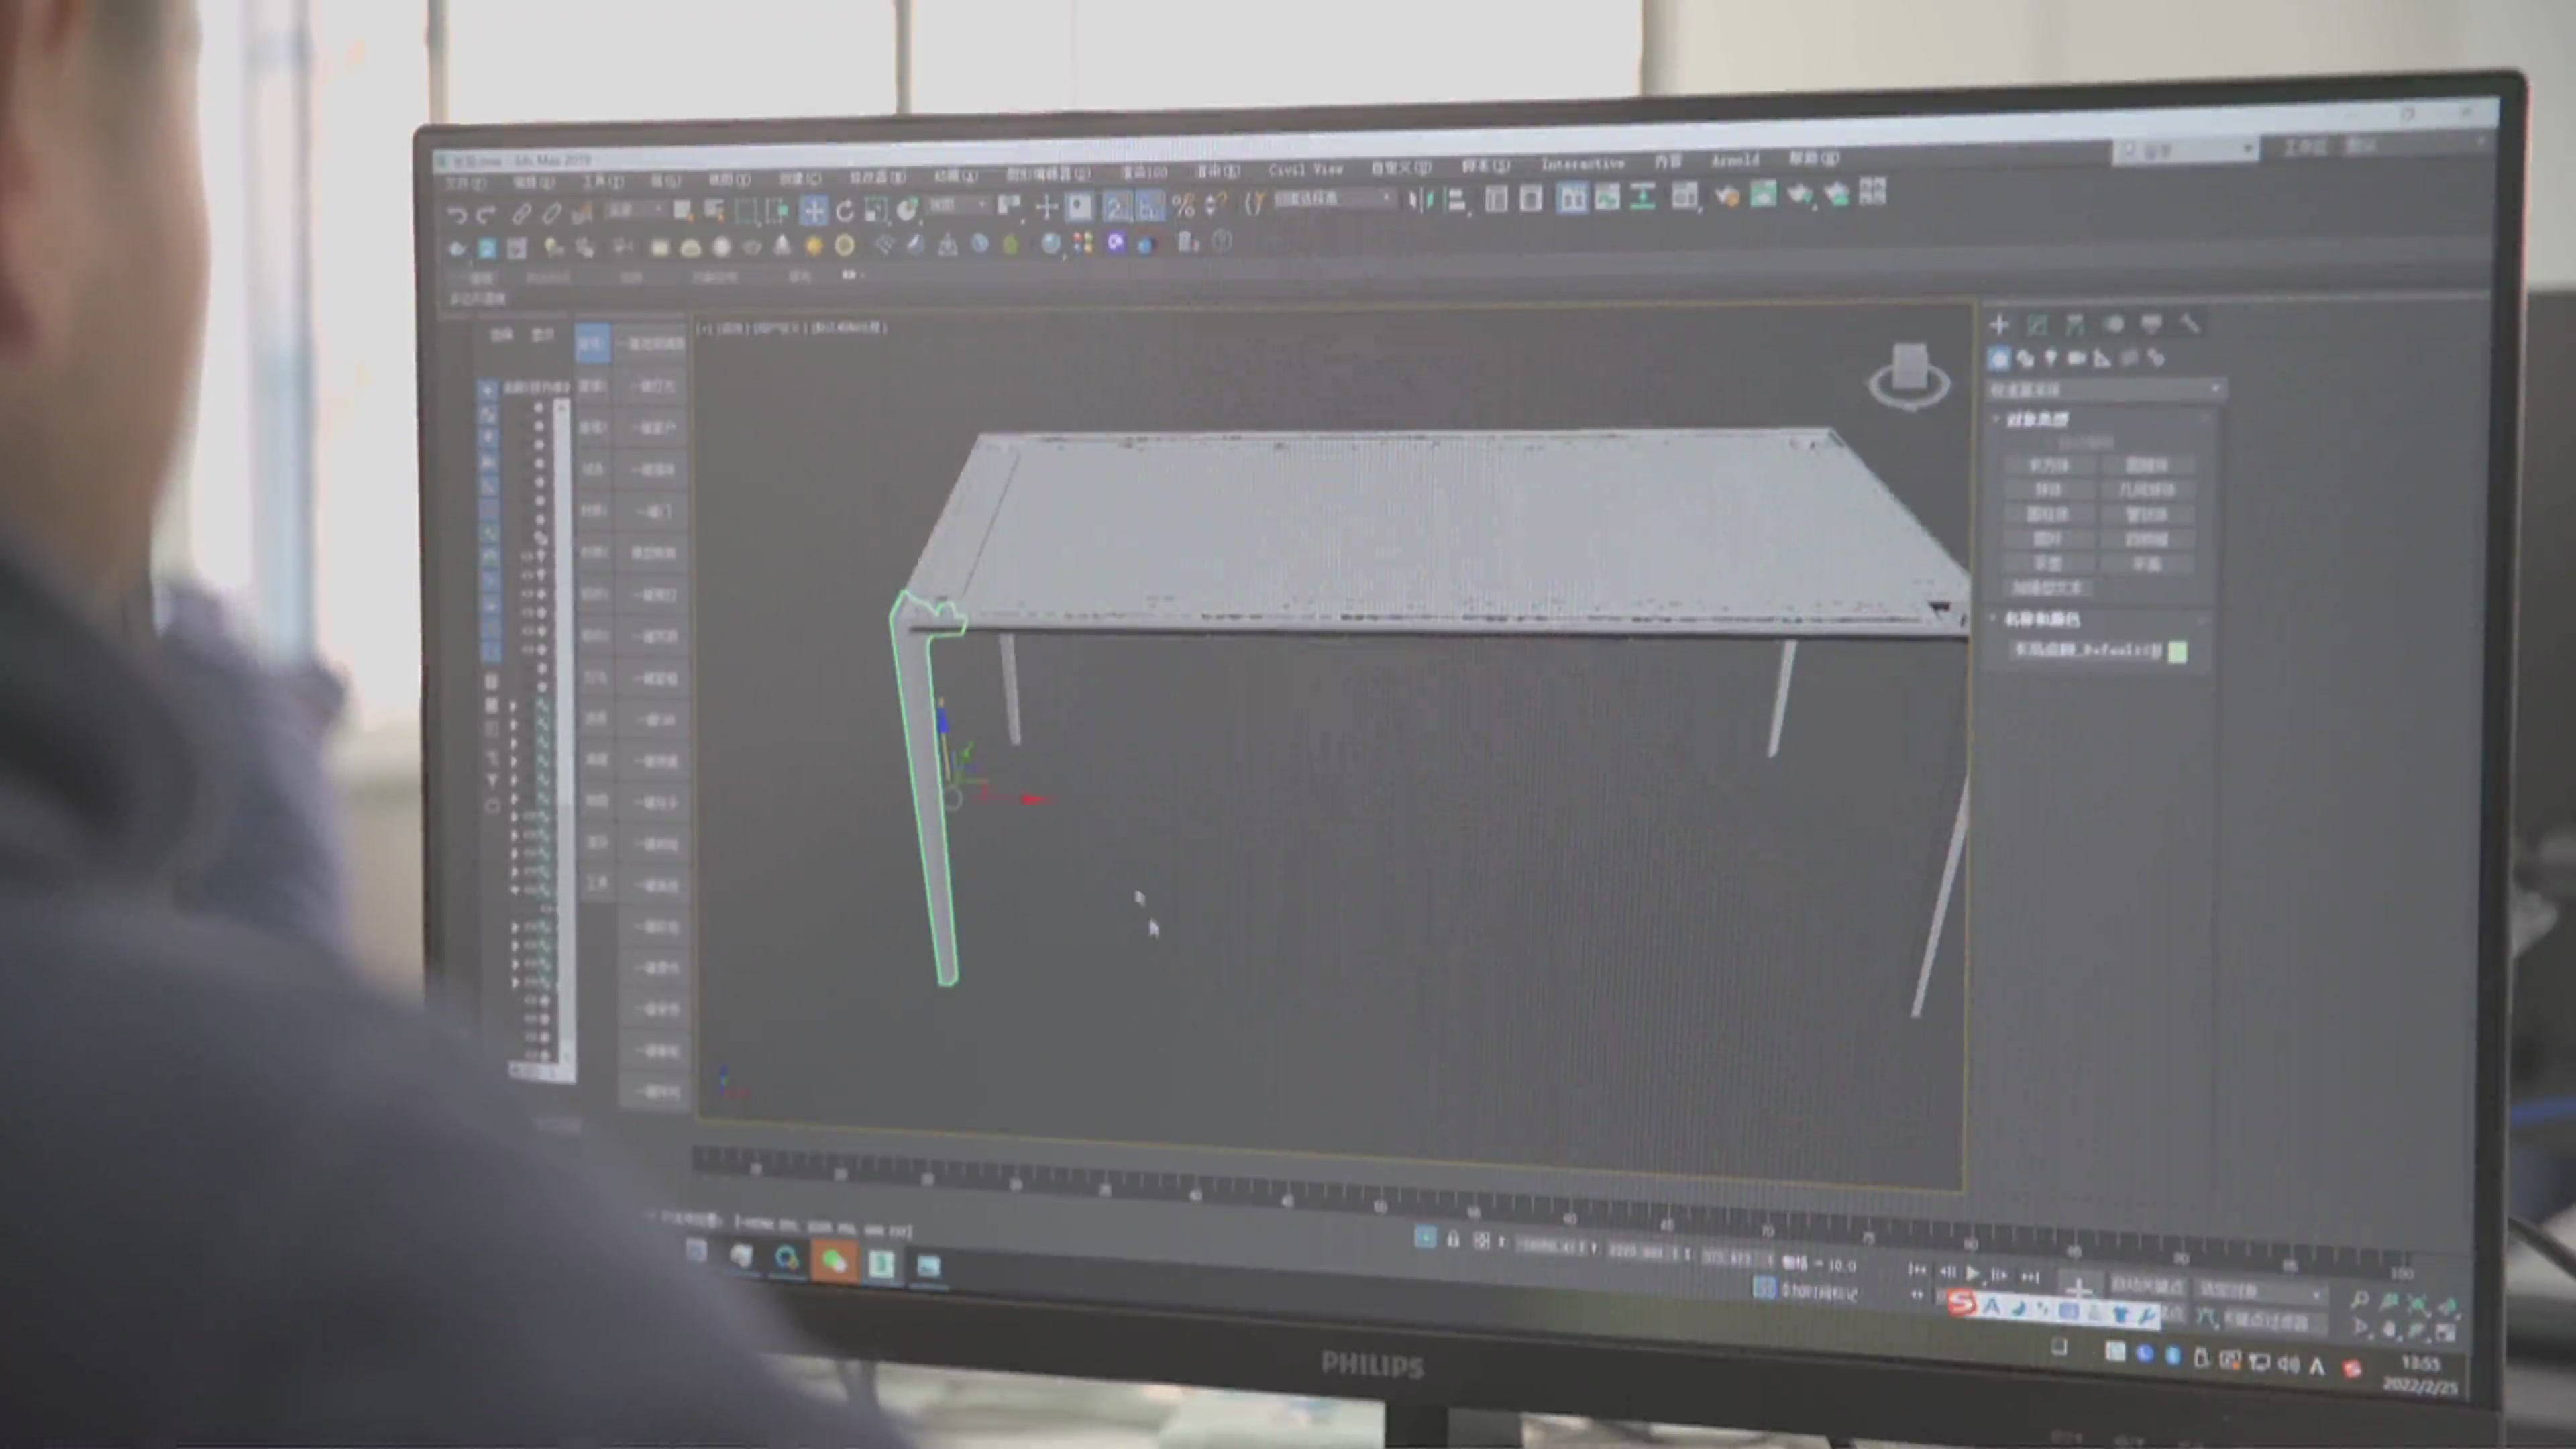Image resolution: width=2576 pixels, height=1449 pixels.
Task: Click the green object color swatch
Action: coord(2177,652)
